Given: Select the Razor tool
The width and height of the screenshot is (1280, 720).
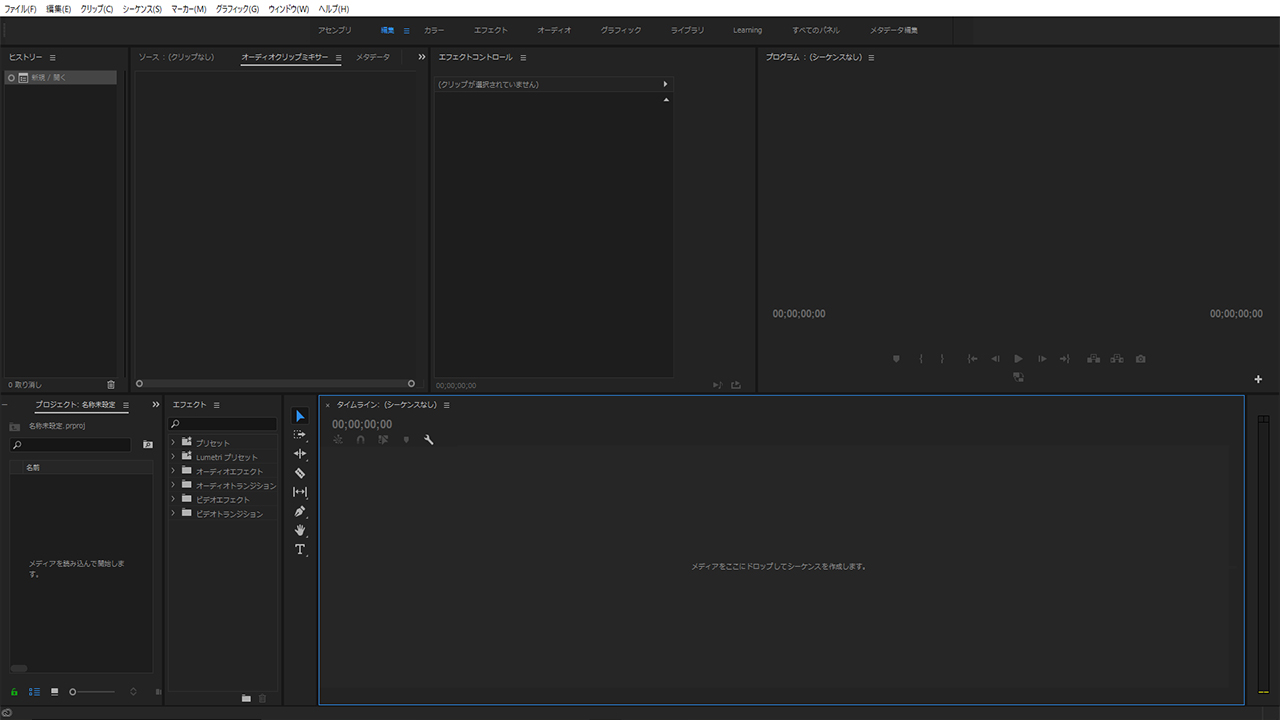Looking at the screenshot, I should click(300, 473).
